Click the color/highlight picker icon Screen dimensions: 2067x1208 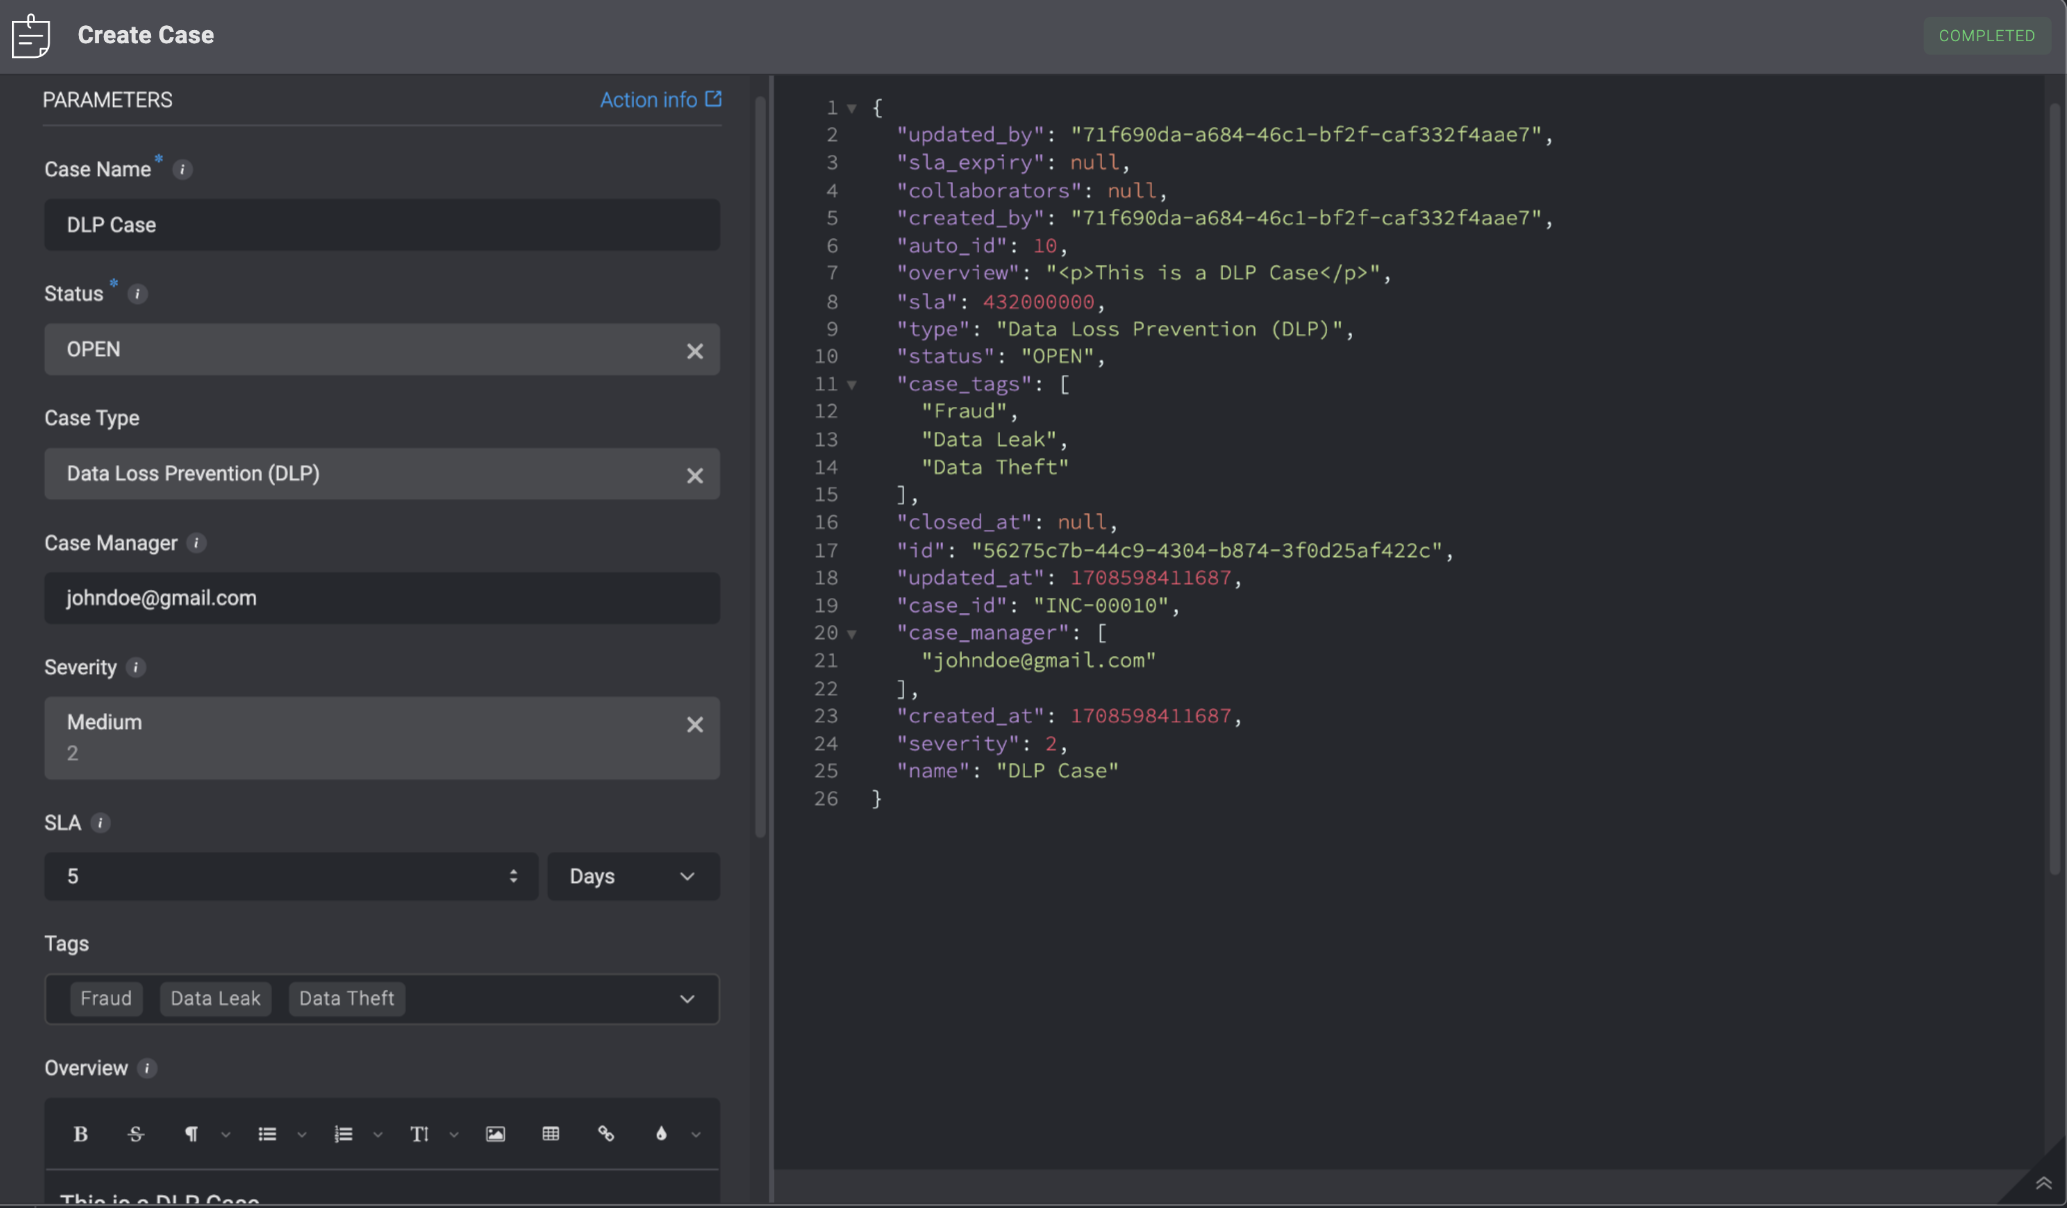(661, 1135)
